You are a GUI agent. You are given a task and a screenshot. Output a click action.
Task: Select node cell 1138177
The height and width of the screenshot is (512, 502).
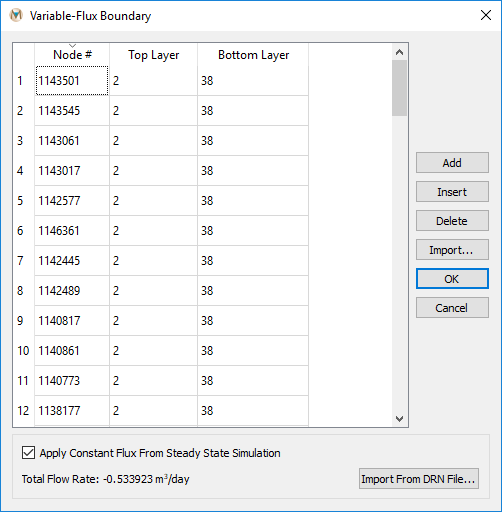pyautogui.click(x=72, y=411)
